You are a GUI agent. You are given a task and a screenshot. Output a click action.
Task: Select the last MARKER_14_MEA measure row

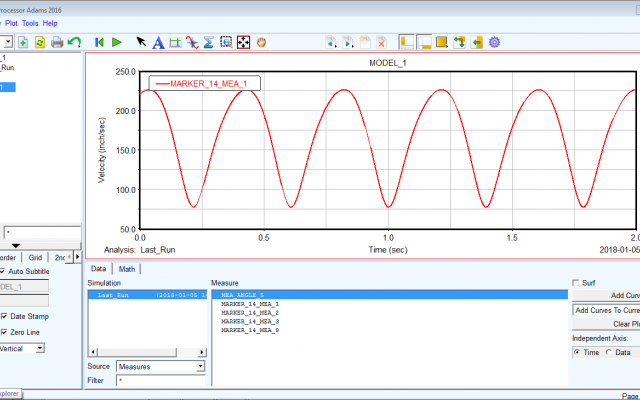coord(250,330)
